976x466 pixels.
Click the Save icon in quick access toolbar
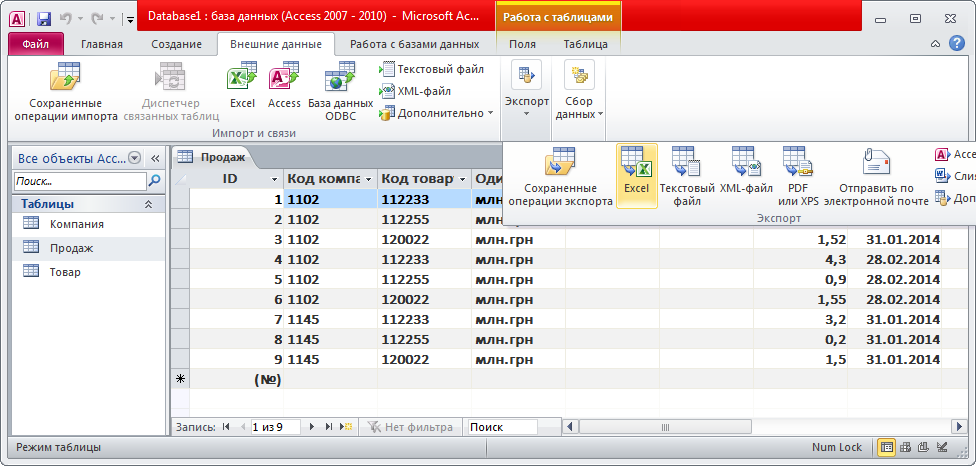(x=44, y=18)
